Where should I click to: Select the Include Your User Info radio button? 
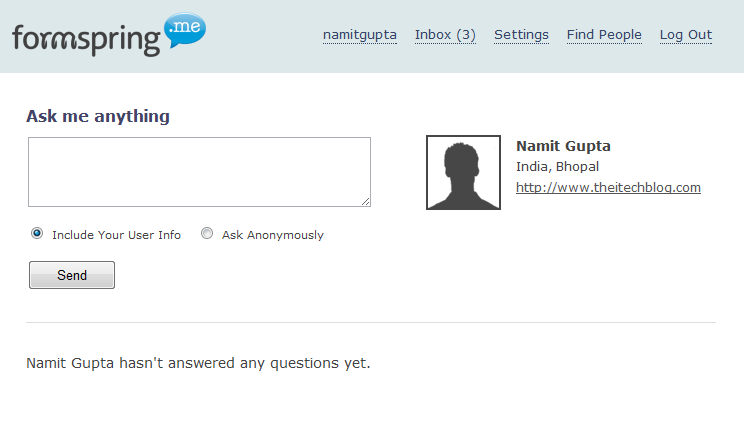37,233
